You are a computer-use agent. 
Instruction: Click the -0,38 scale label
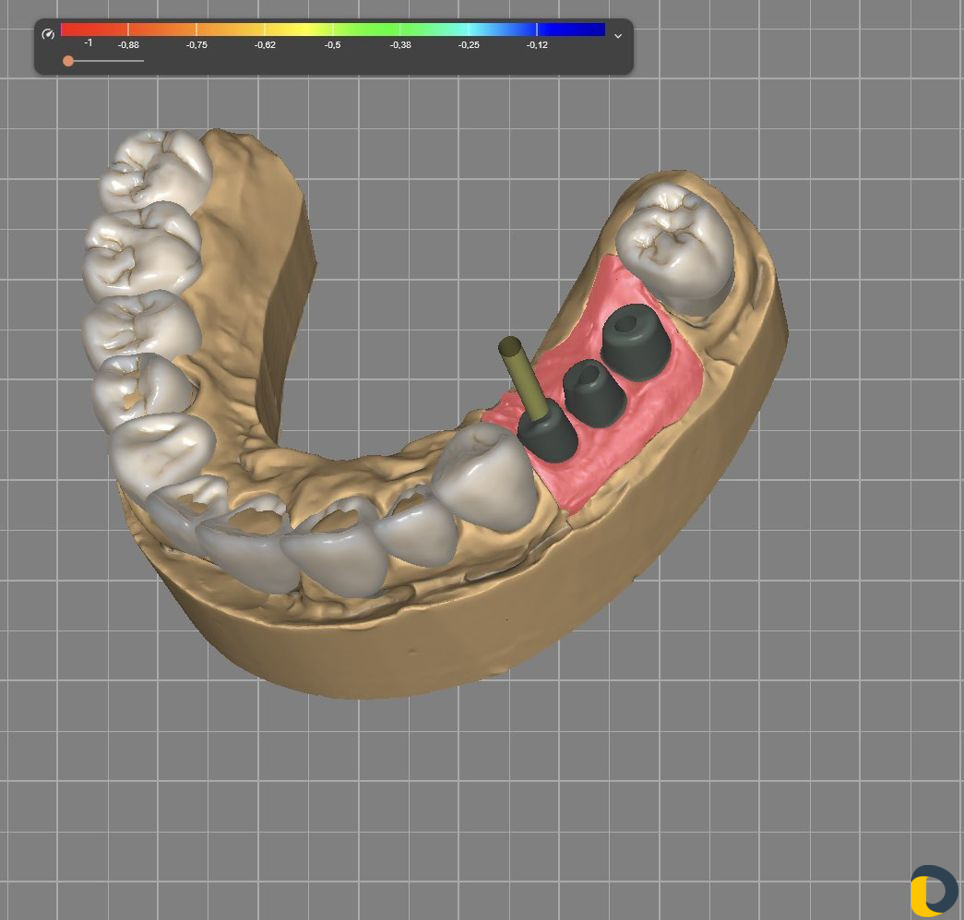(x=400, y=45)
